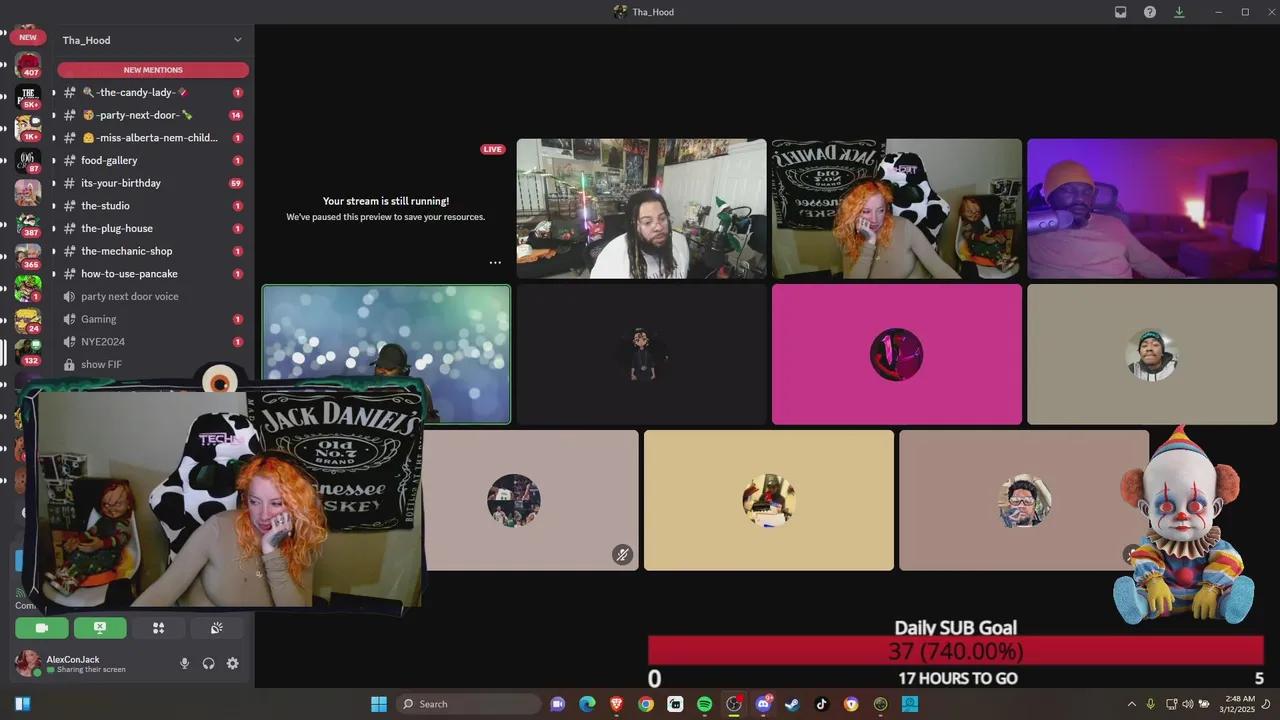Open Brave browser from taskbar

click(x=616, y=704)
